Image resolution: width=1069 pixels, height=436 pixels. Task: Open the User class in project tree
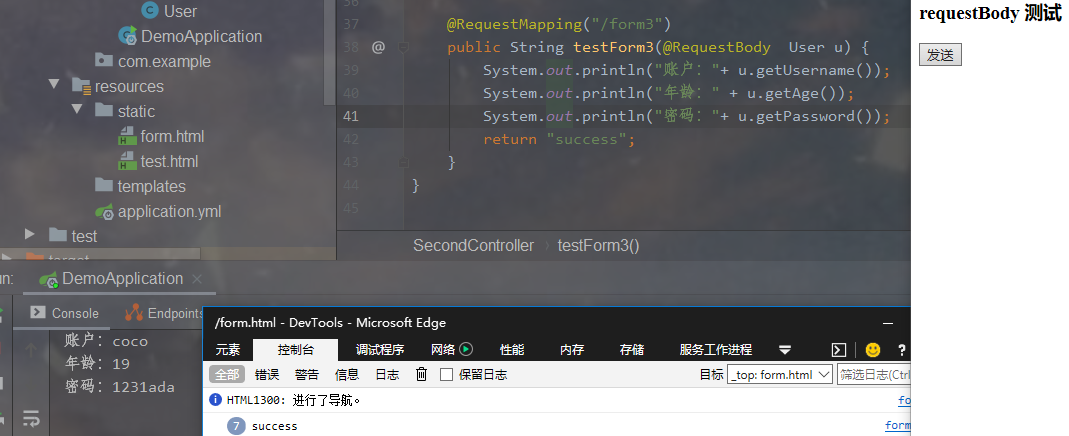180,11
